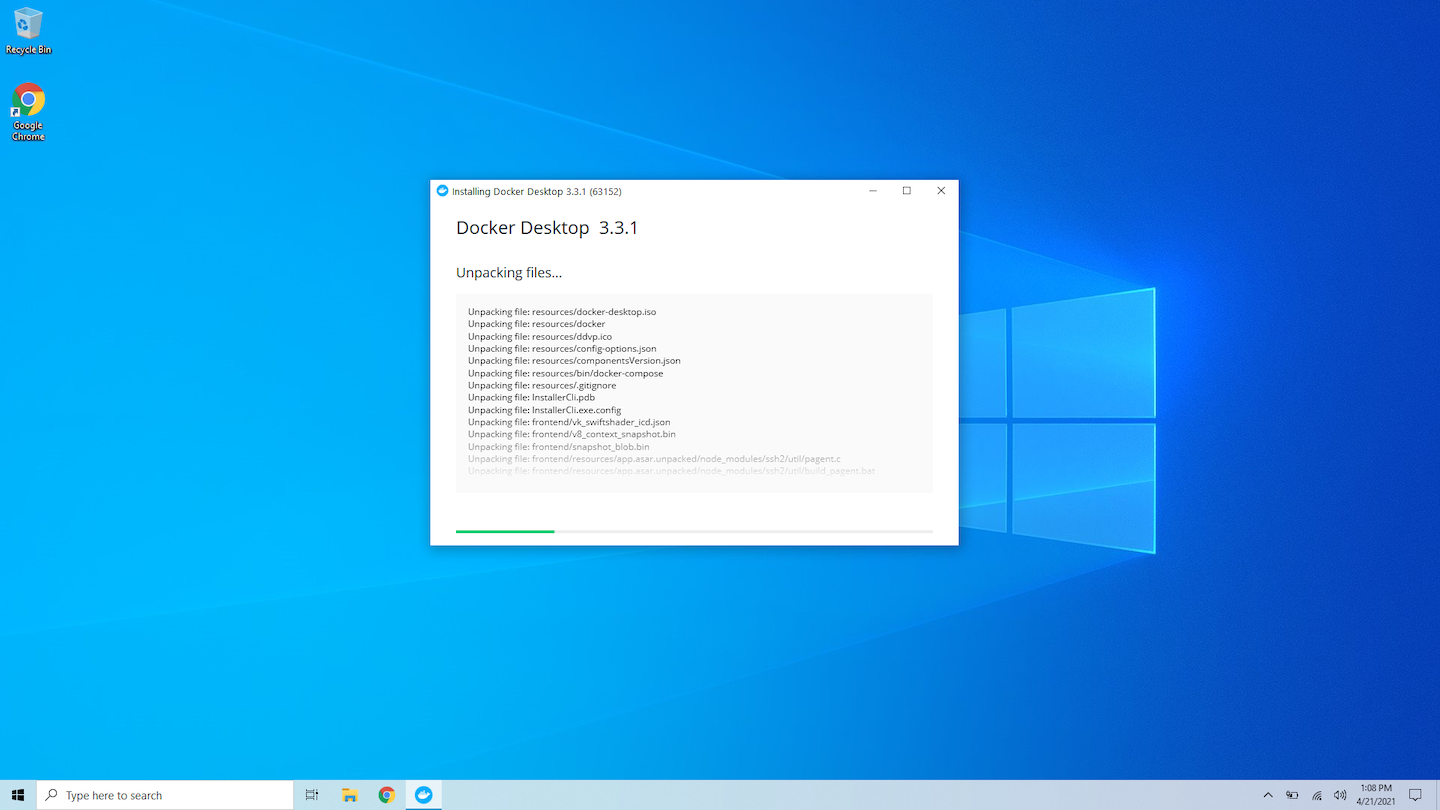The height and width of the screenshot is (810, 1440).
Task: Select the log line 'resources/docker-desktop.iso'
Action: pyautogui.click(x=562, y=312)
